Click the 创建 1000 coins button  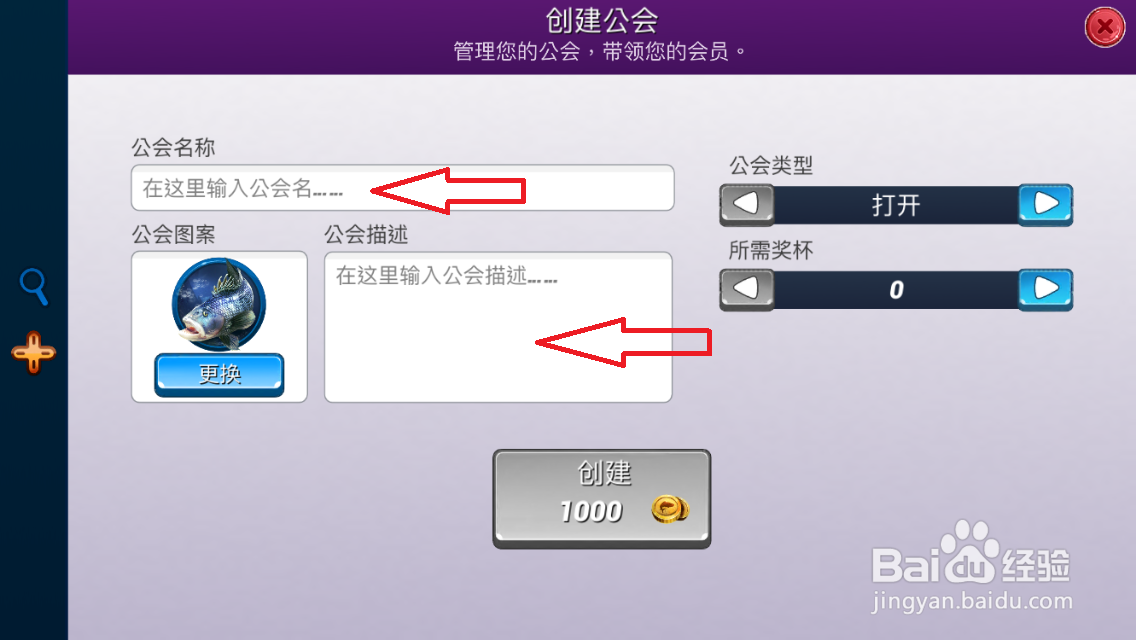(x=602, y=499)
